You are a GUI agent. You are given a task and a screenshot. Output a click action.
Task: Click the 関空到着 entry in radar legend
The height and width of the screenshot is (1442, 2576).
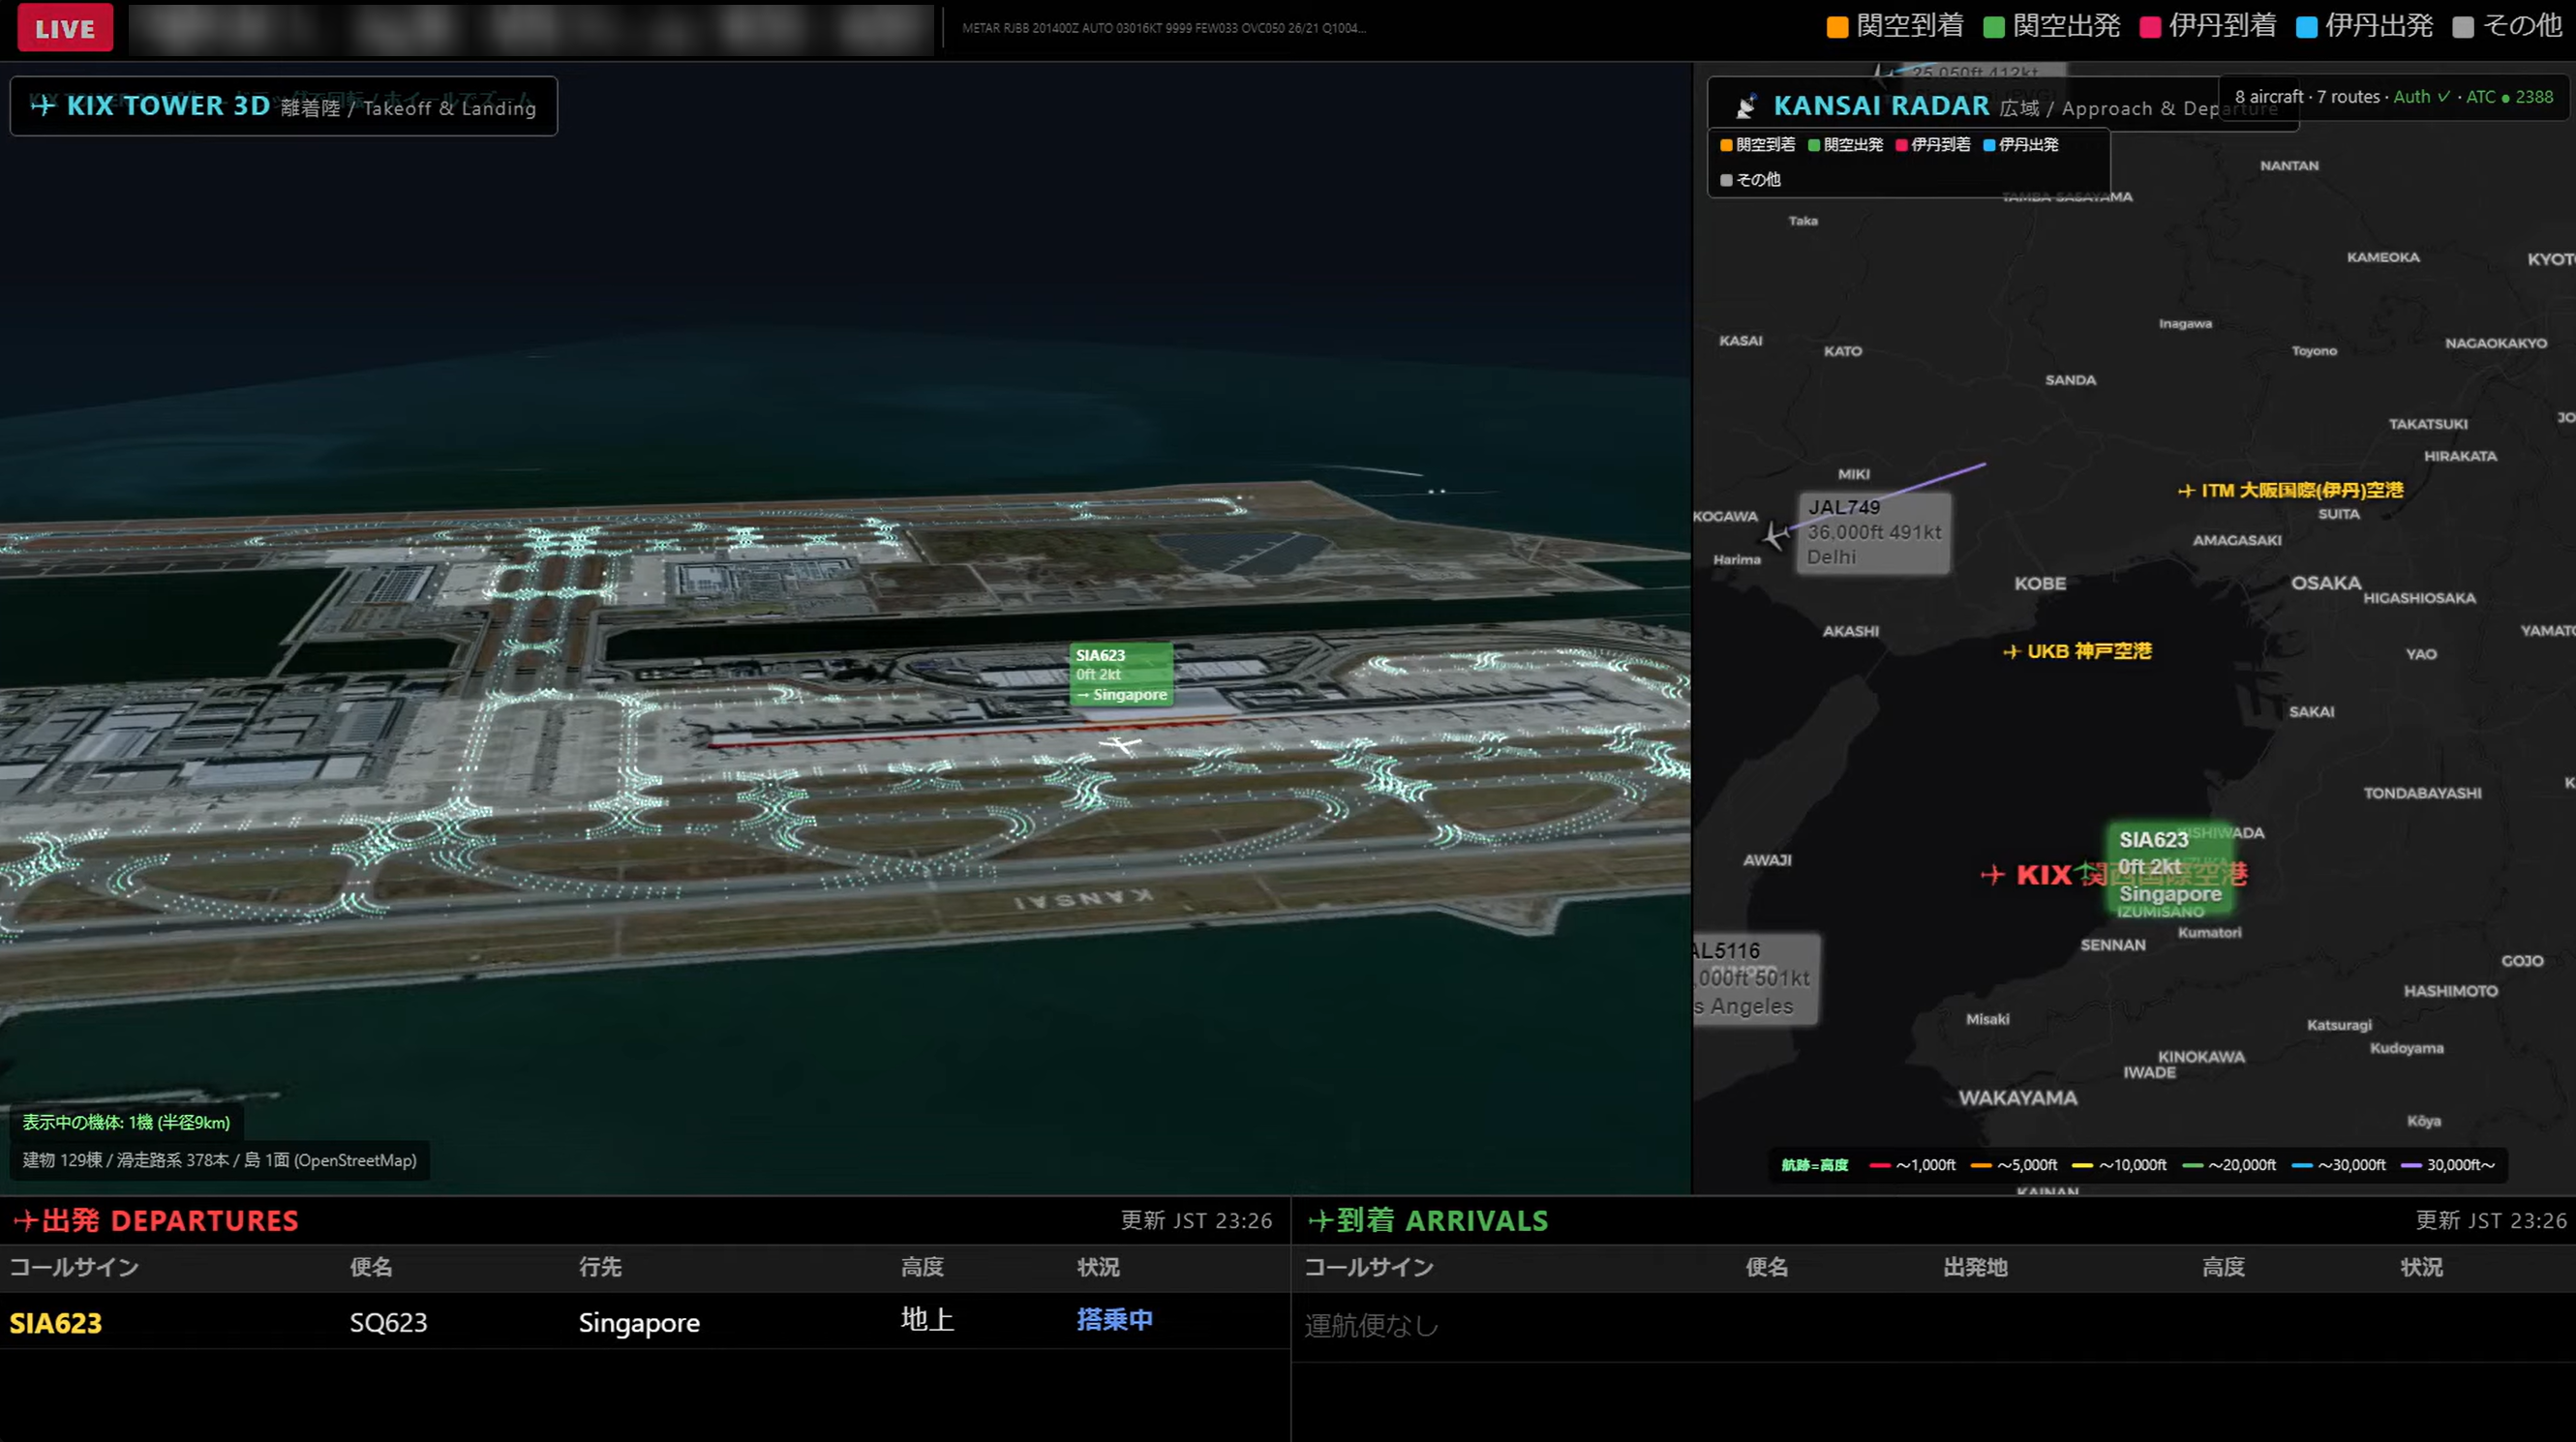(1757, 144)
